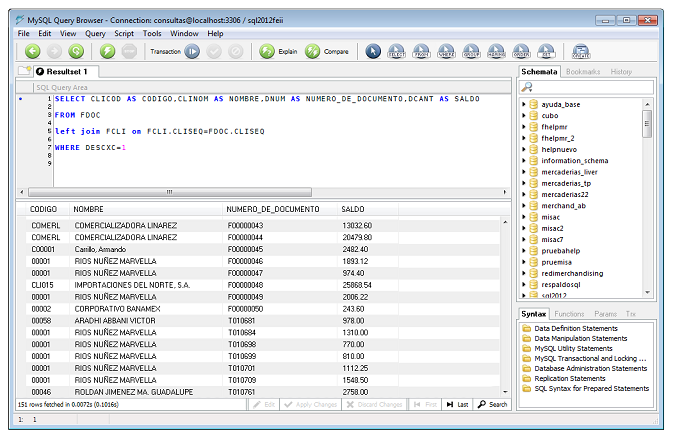The height and width of the screenshot is (440, 676).
Task: Select the GROUP clause tool
Action: click(x=471, y=51)
